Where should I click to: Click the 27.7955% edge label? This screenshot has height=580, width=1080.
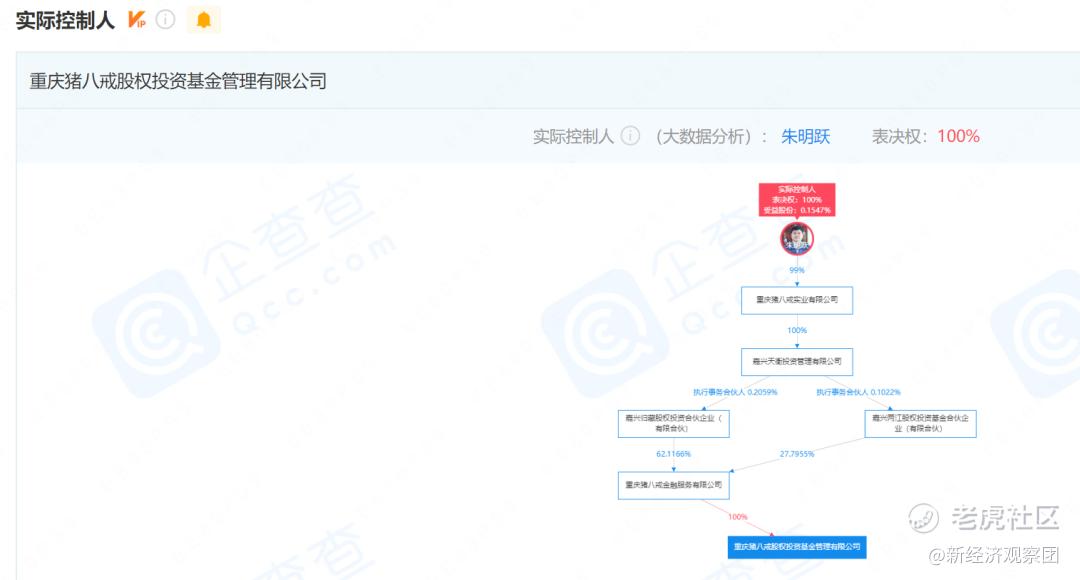click(797, 454)
